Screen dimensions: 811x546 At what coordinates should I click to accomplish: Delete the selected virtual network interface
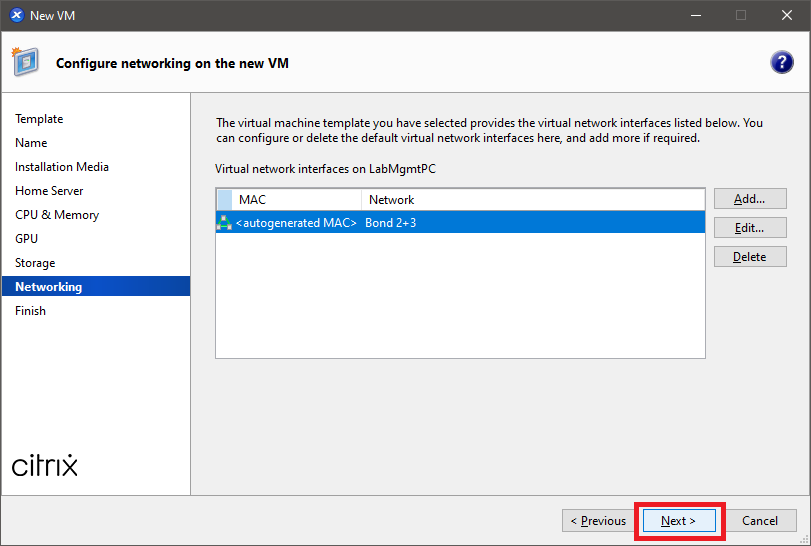pyautogui.click(x=749, y=257)
